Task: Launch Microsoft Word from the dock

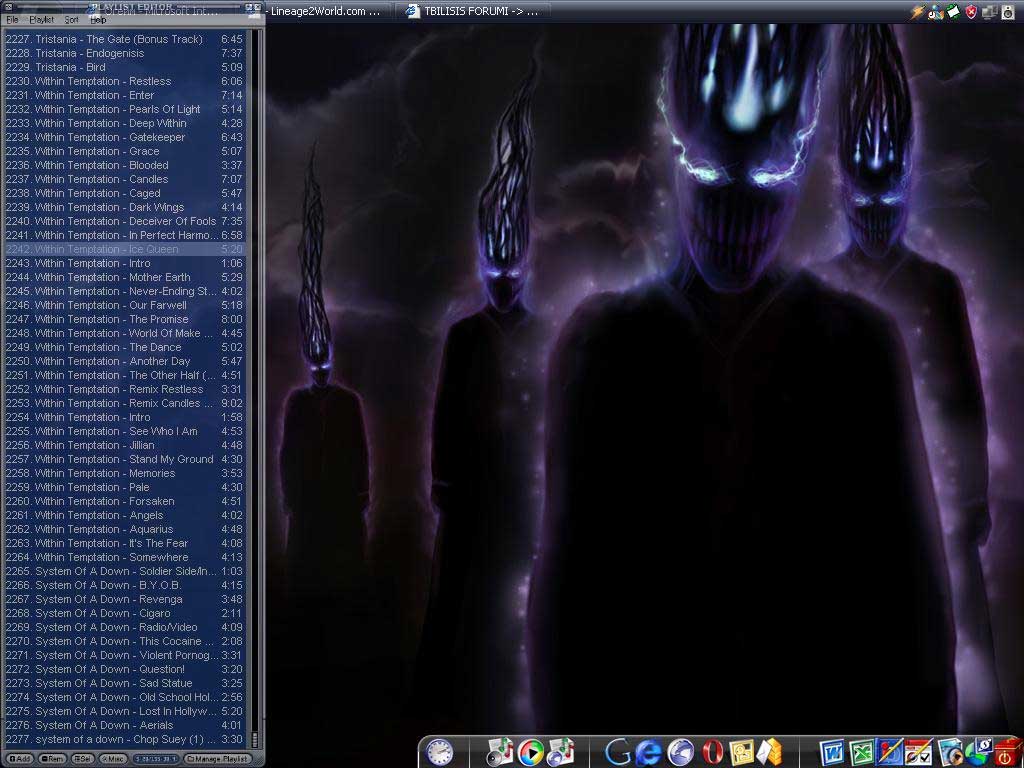Action: (x=831, y=753)
